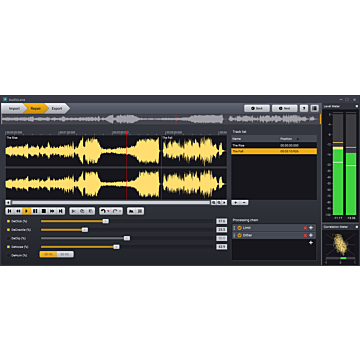The image size is (360, 360).
Task: Click the red playhead marker on the timeline
Action: 127,133
